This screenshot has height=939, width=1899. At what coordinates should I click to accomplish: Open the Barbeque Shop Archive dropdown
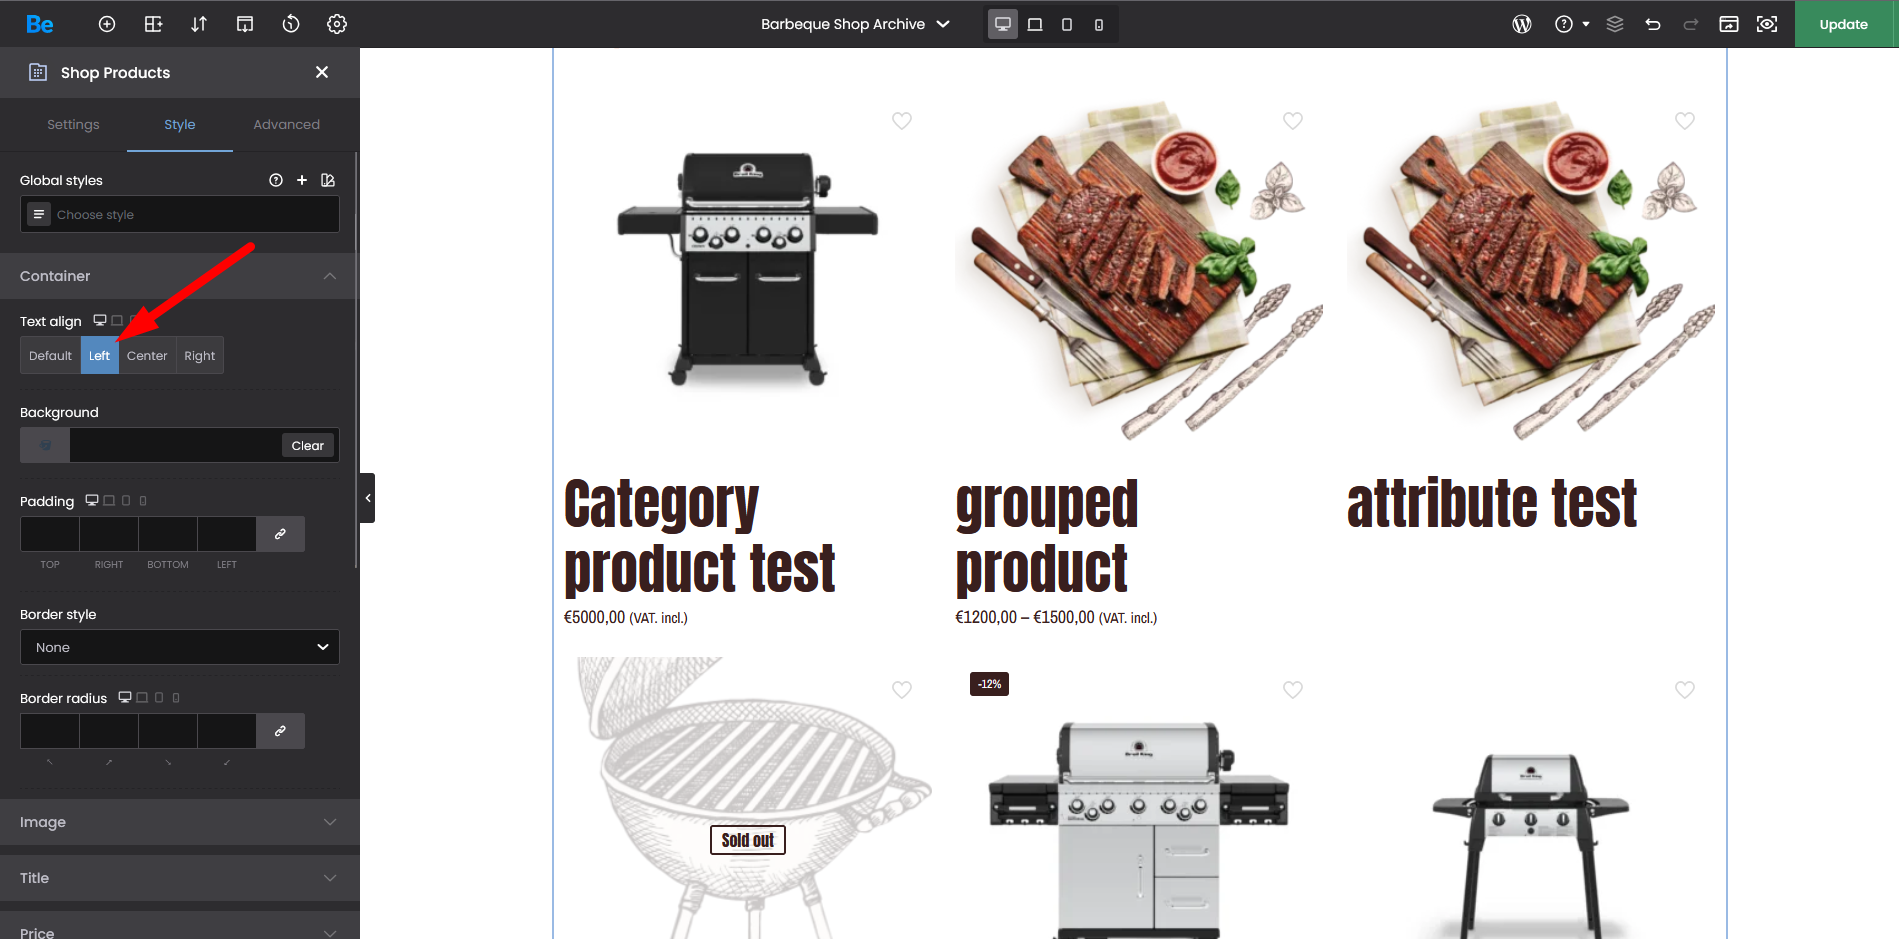pyautogui.click(x=855, y=24)
